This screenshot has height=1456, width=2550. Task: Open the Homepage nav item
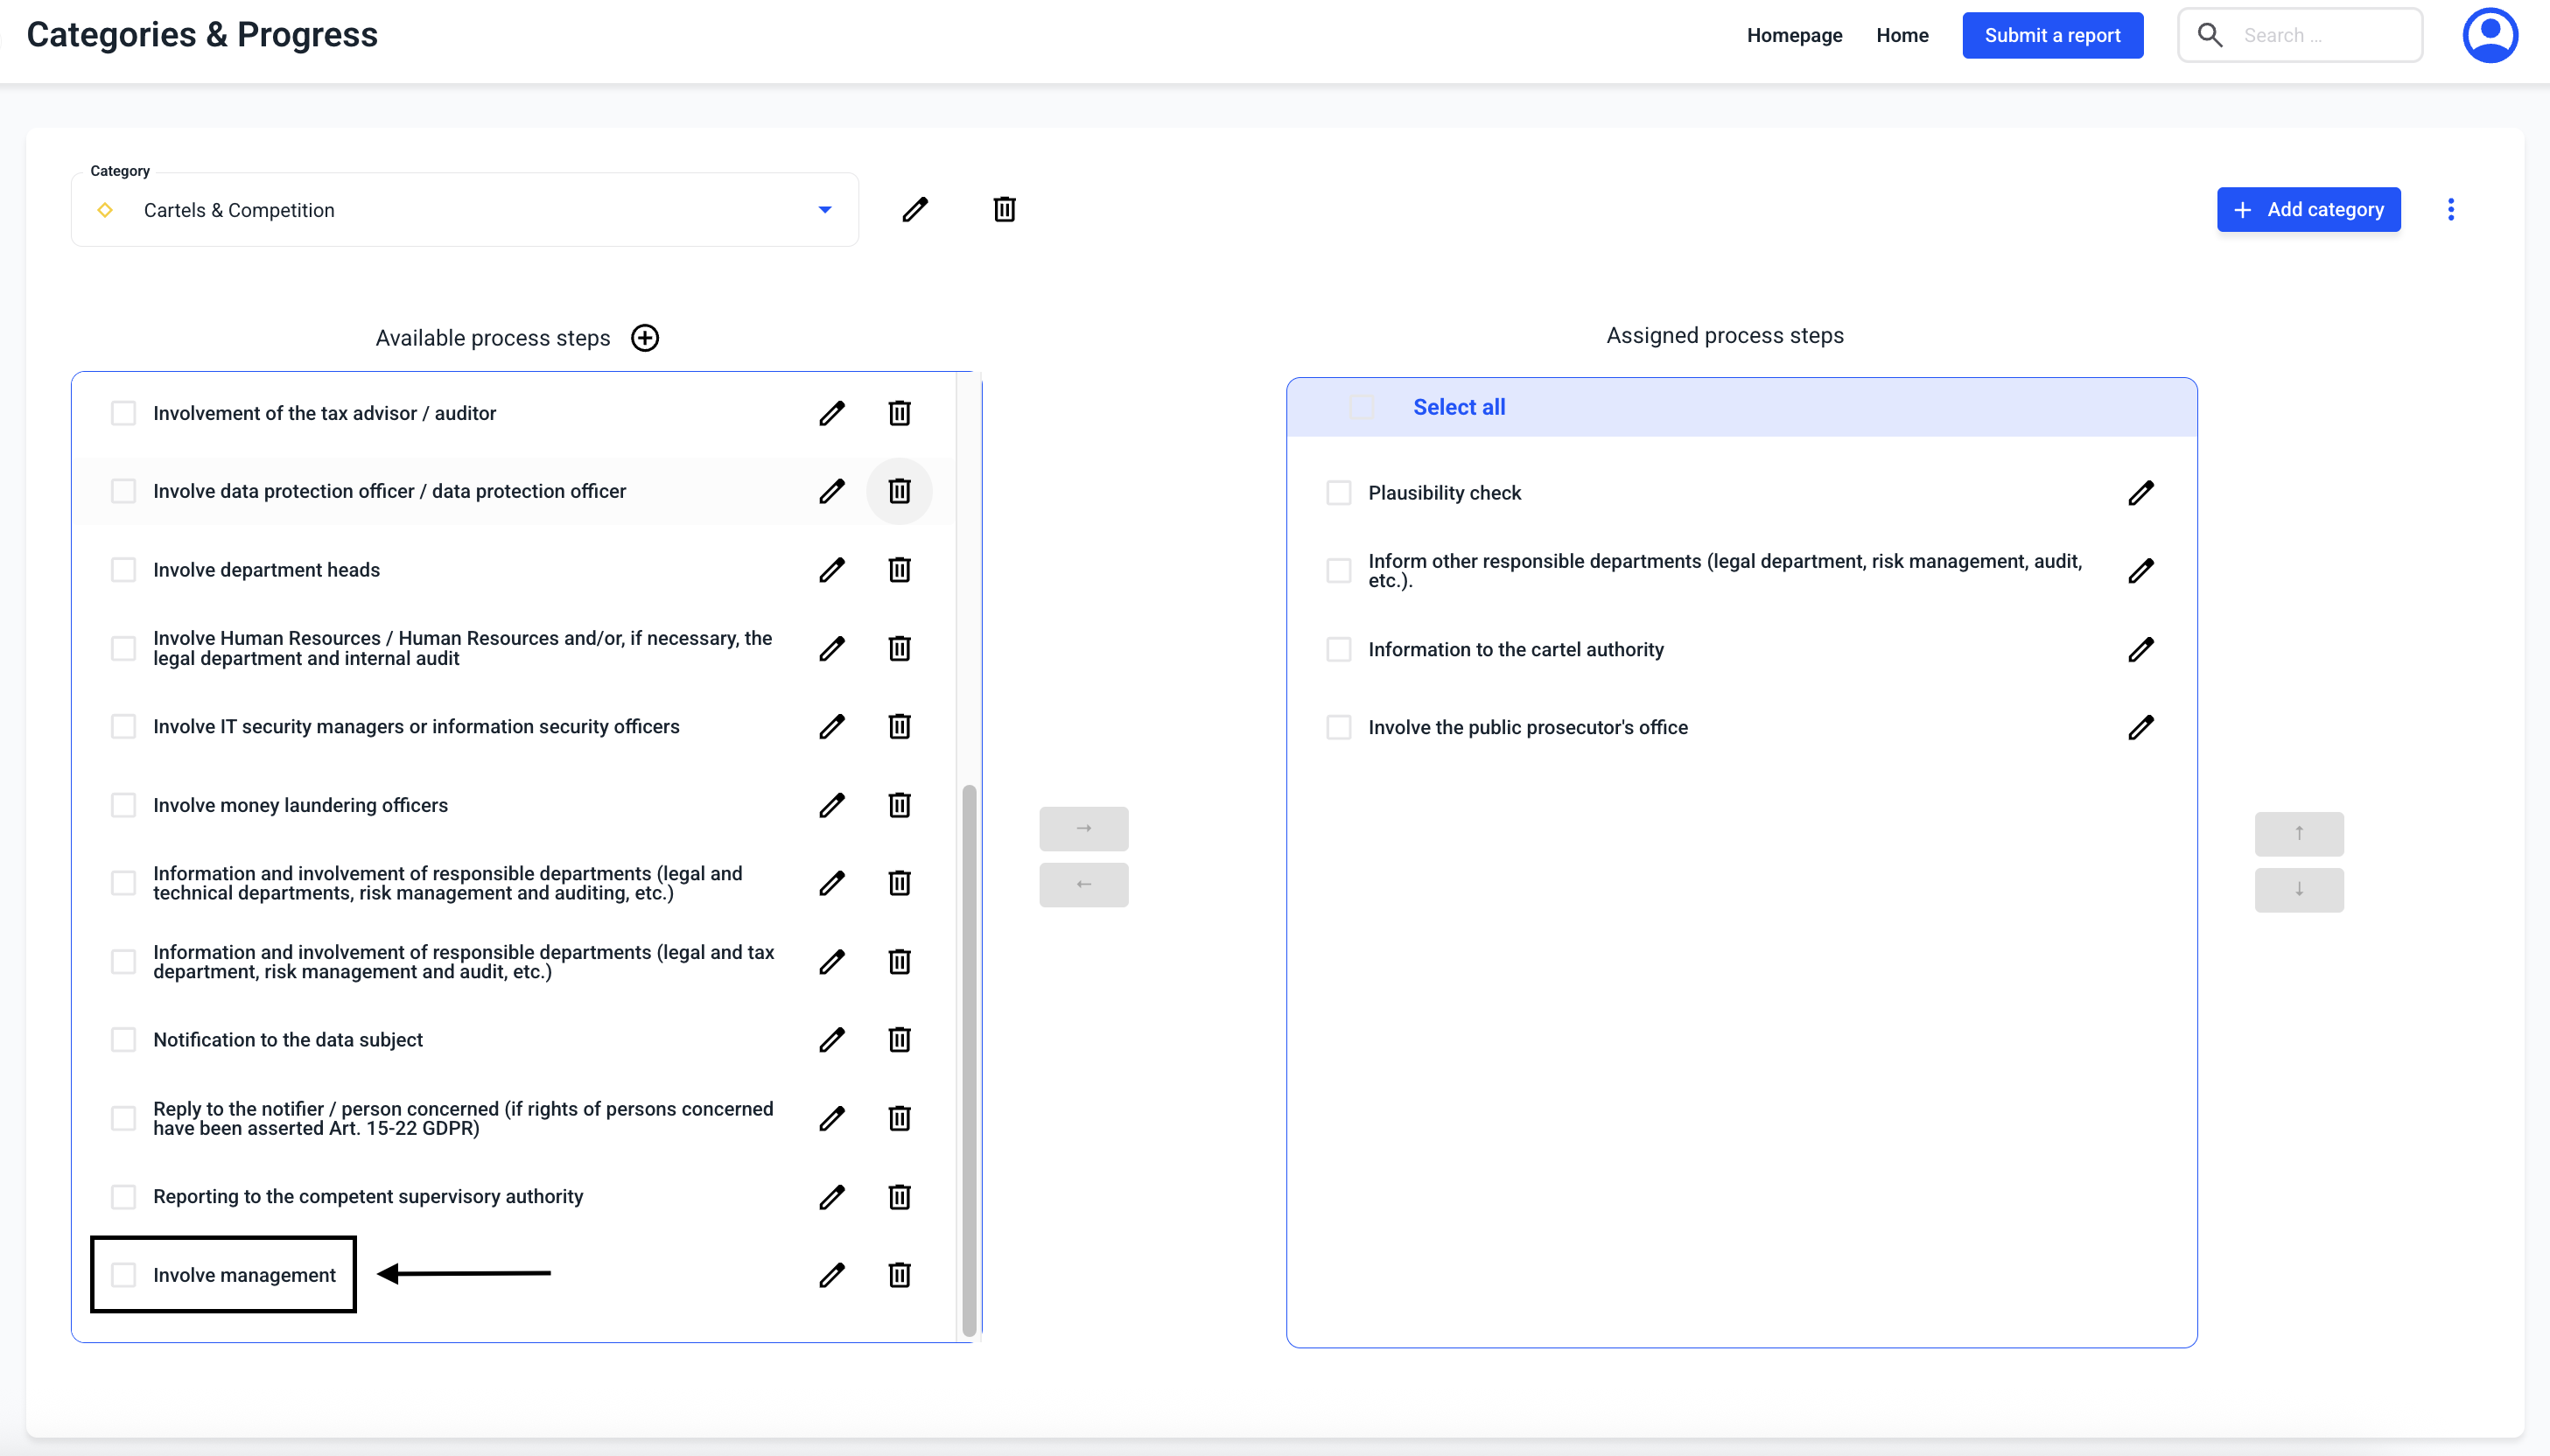coord(1794,35)
